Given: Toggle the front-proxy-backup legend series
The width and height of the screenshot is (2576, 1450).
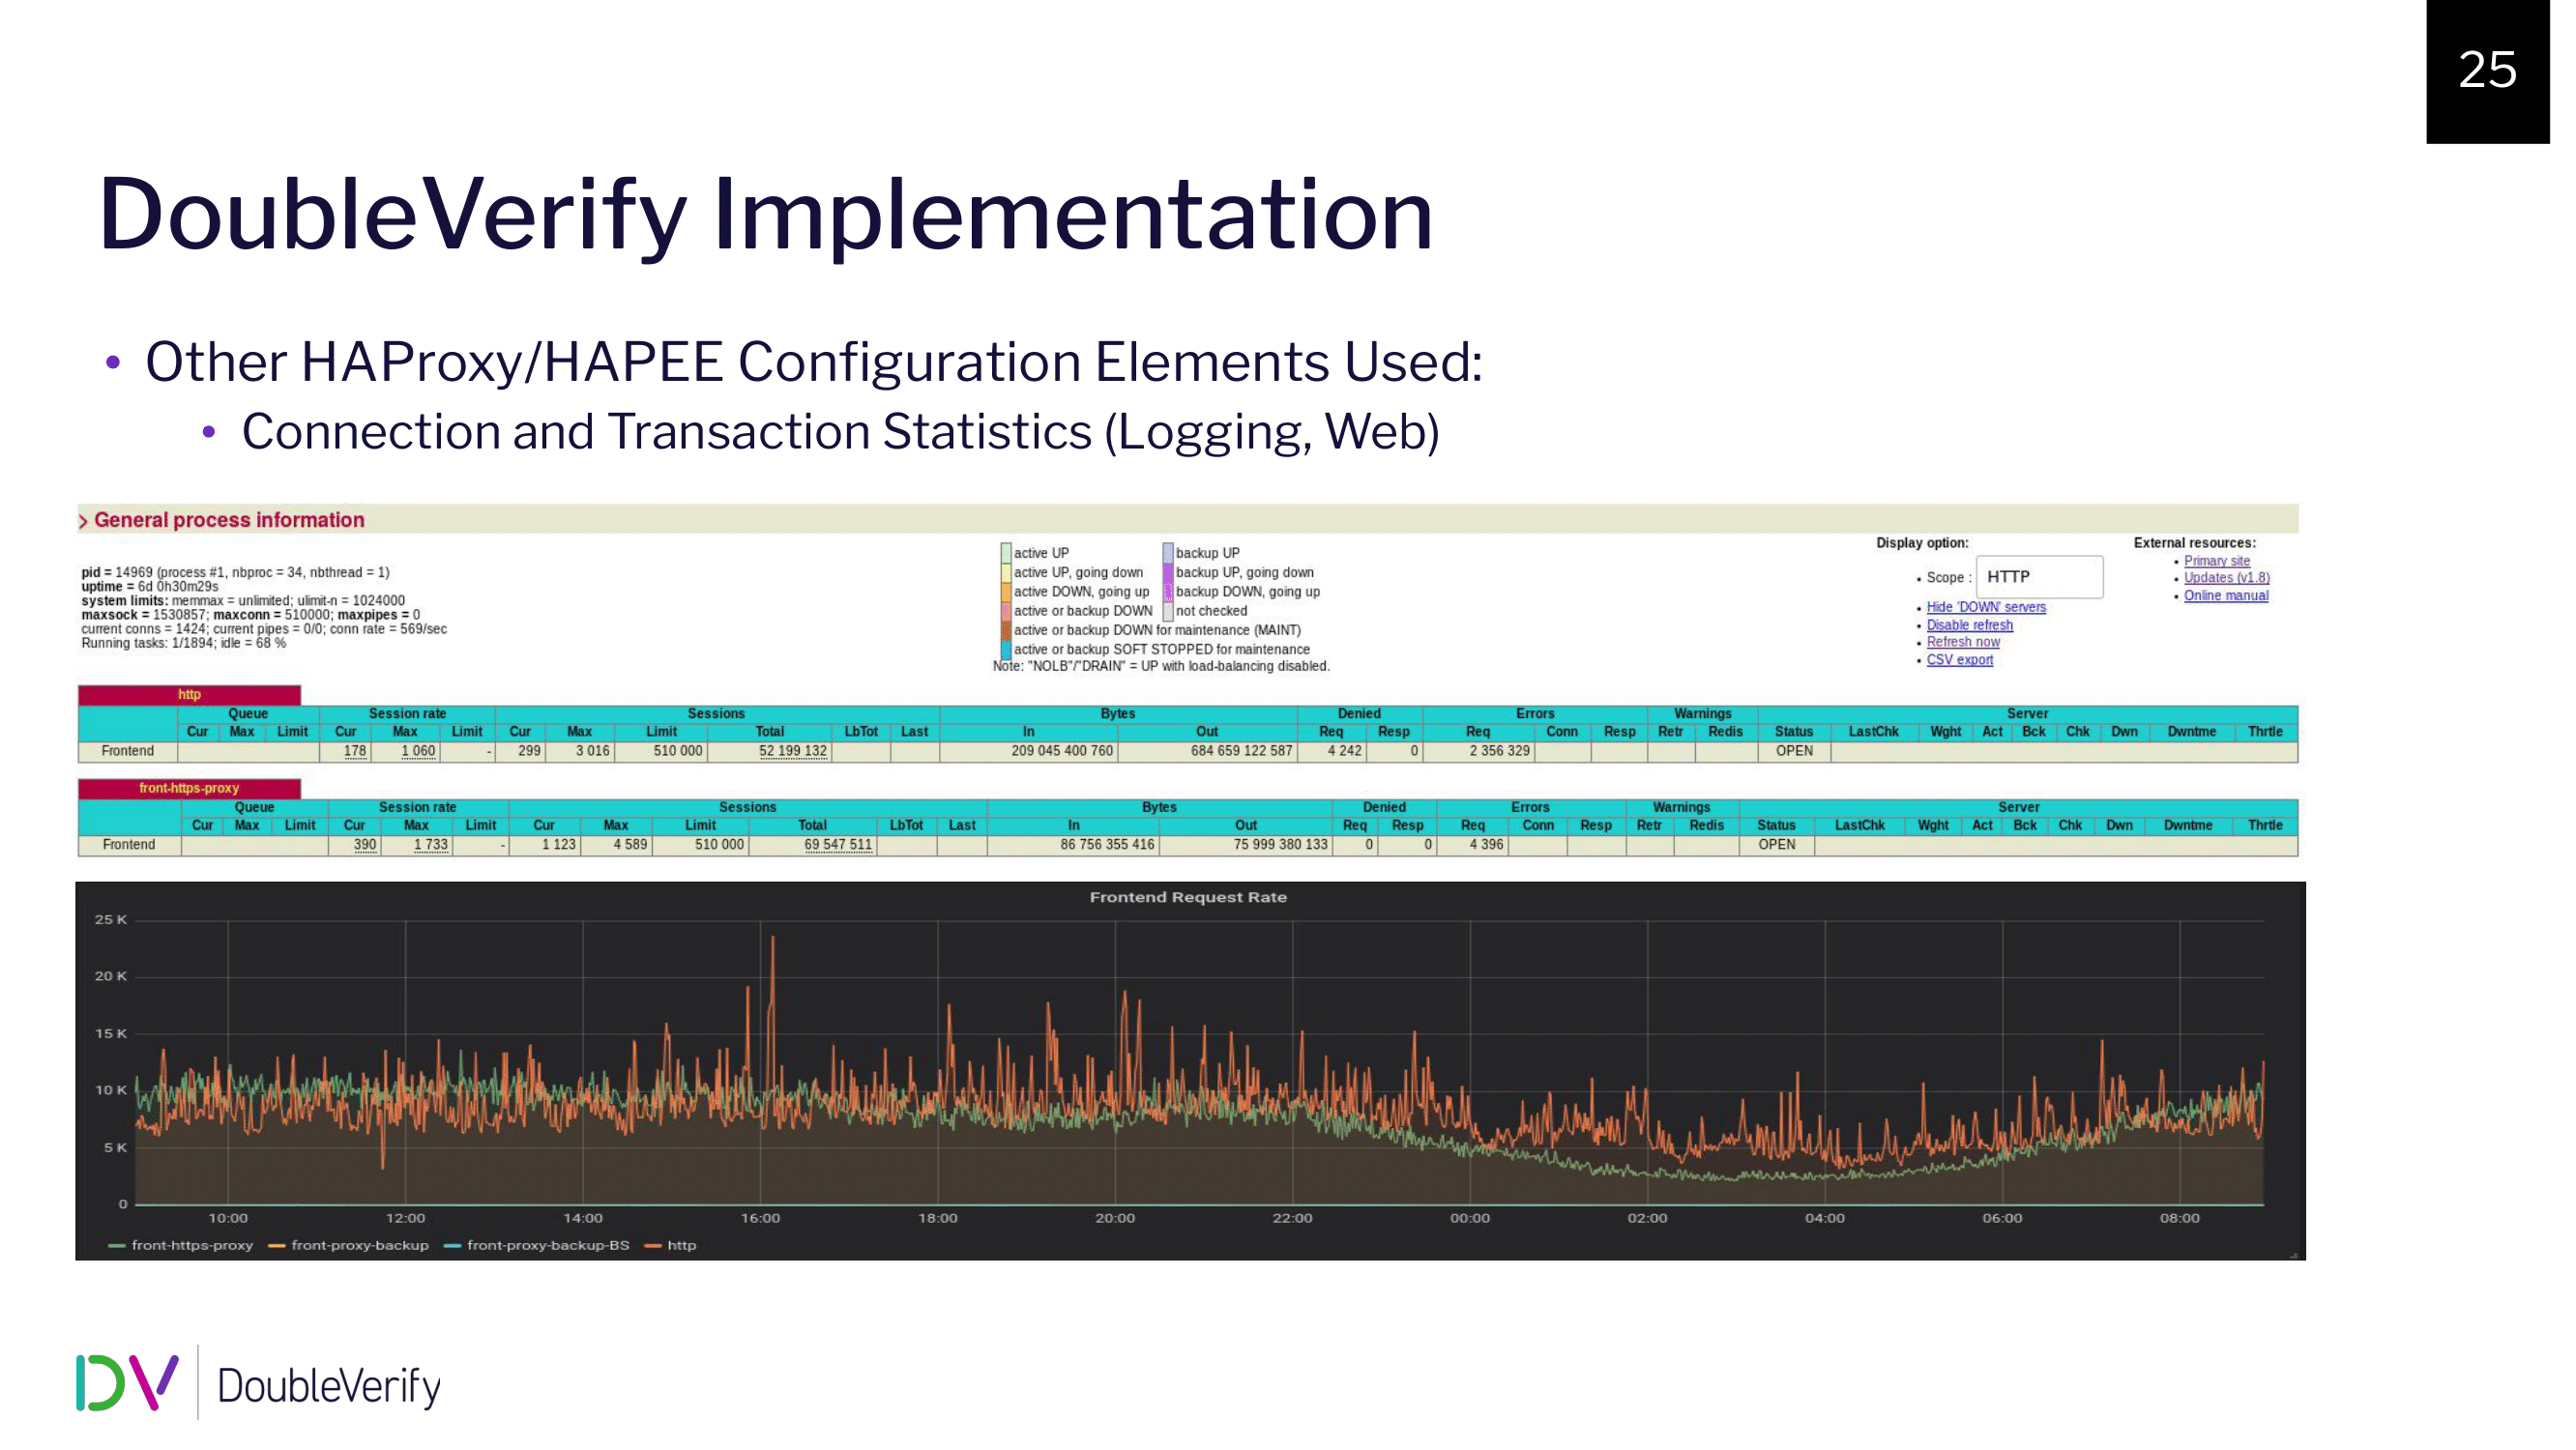Looking at the screenshot, I should [349, 1246].
